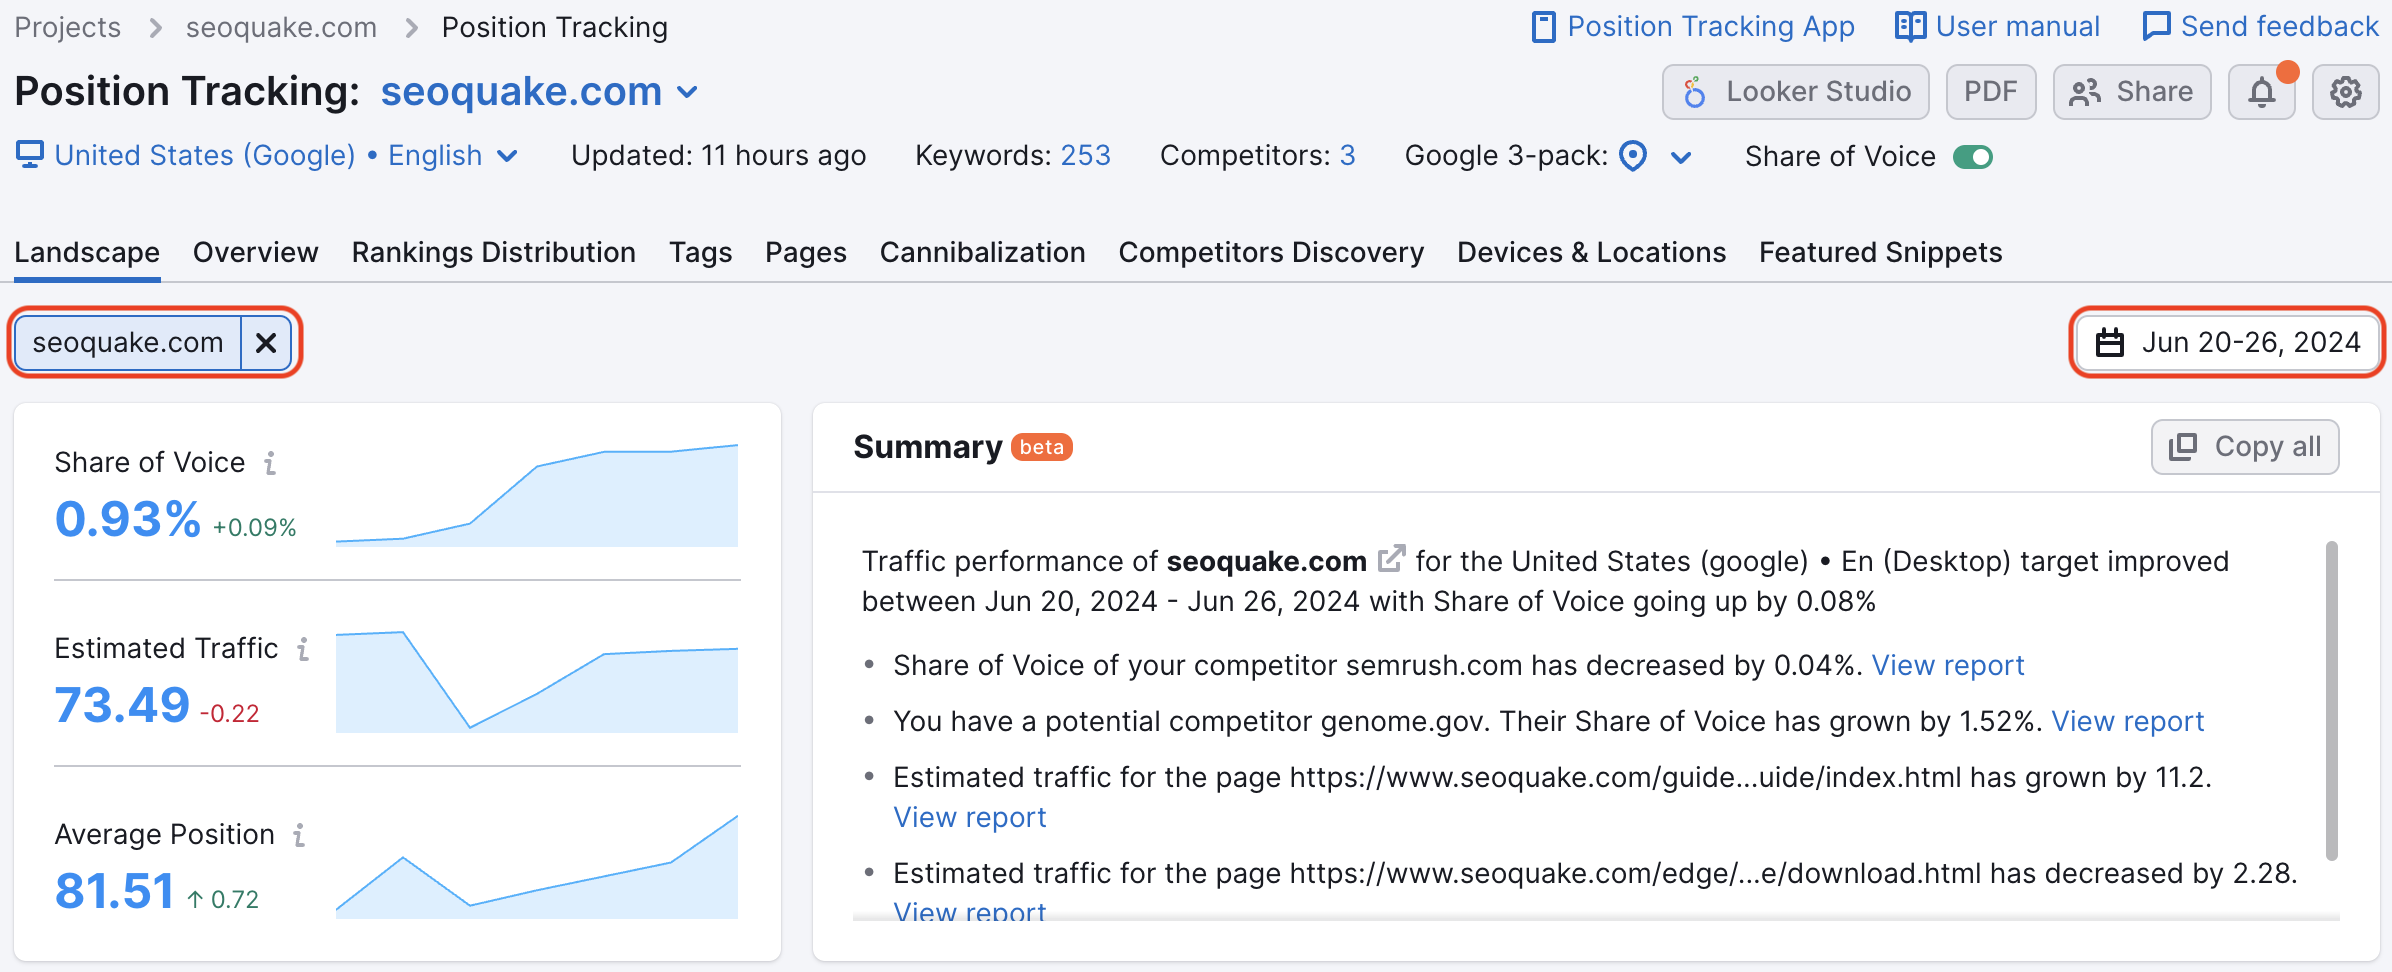Click the Keywords count 253

coord(1086,155)
